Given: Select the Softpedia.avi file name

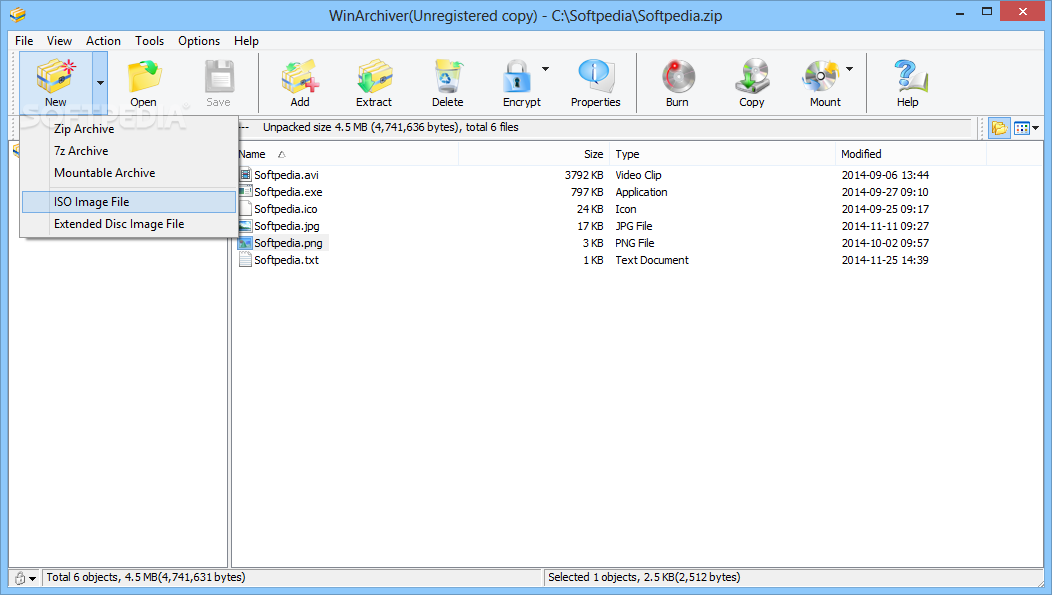Looking at the screenshot, I should 286,175.
